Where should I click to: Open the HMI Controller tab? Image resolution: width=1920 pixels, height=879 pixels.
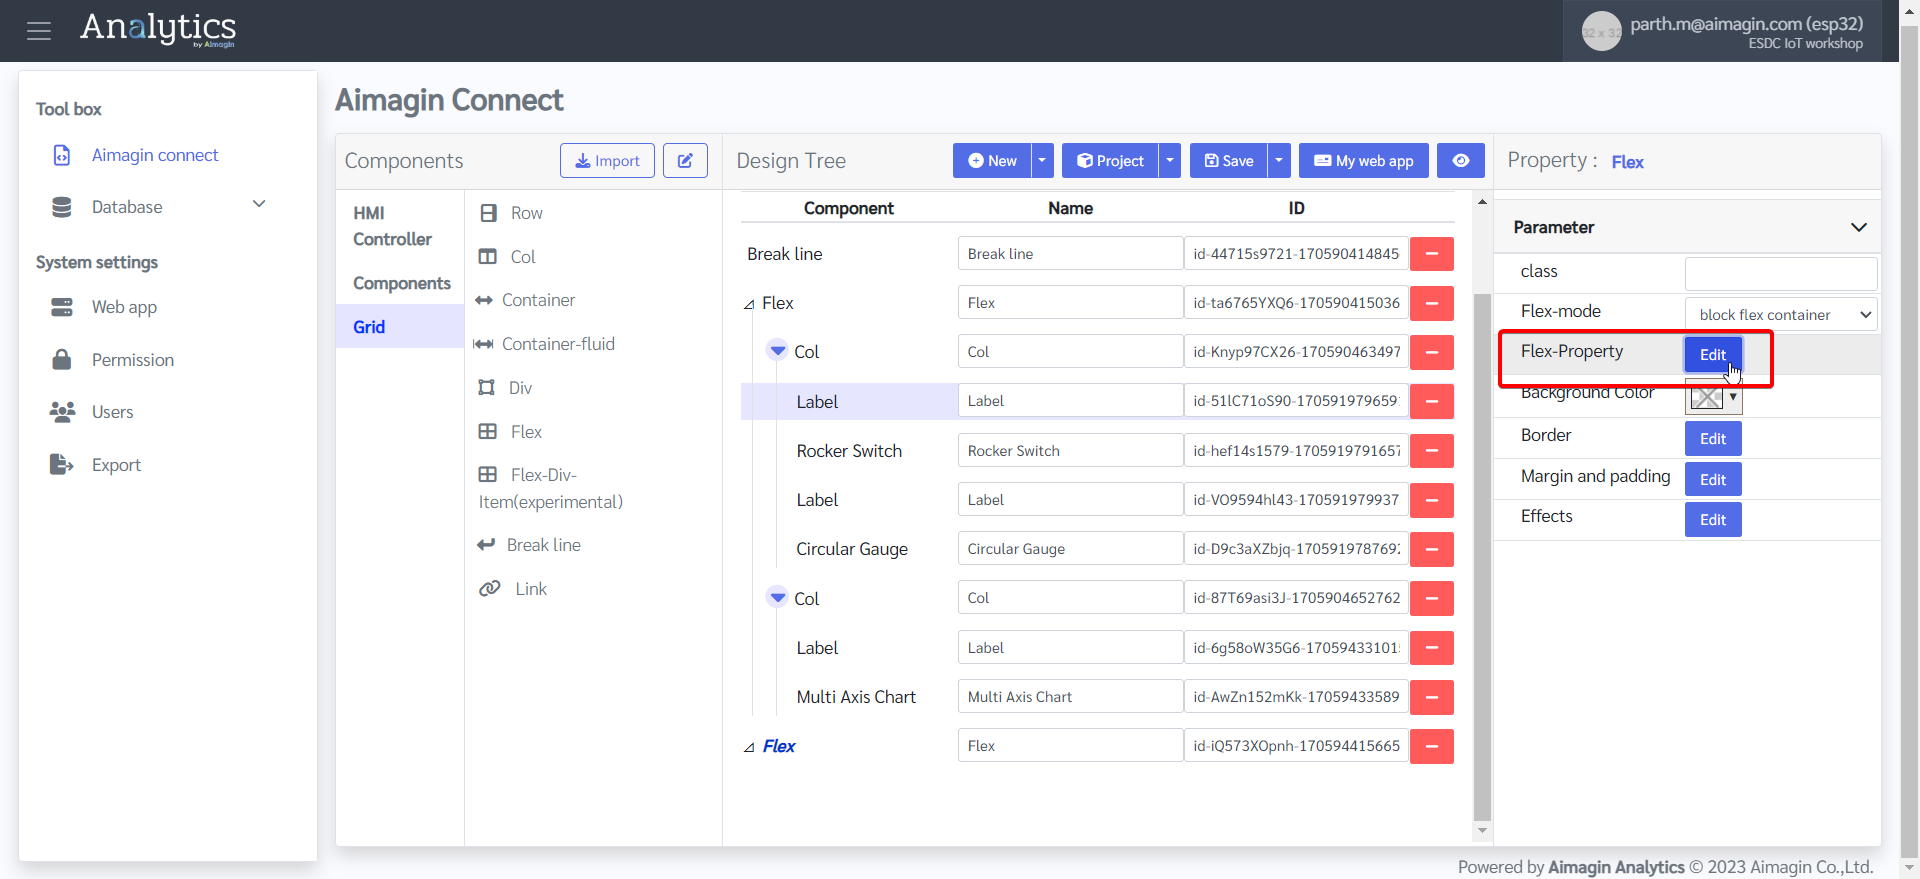(x=400, y=226)
